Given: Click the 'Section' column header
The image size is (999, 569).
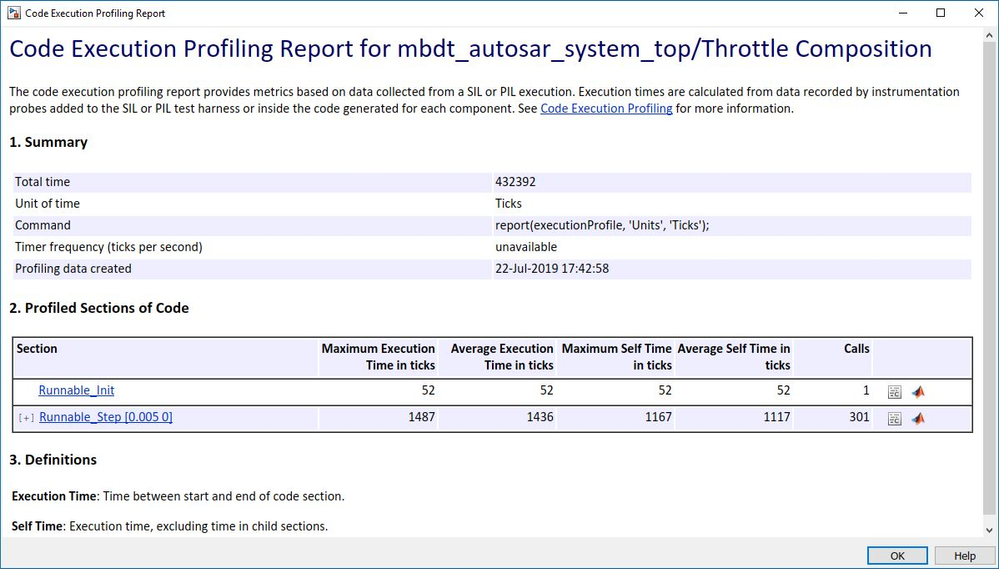Looking at the screenshot, I should (x=37, y=349).
